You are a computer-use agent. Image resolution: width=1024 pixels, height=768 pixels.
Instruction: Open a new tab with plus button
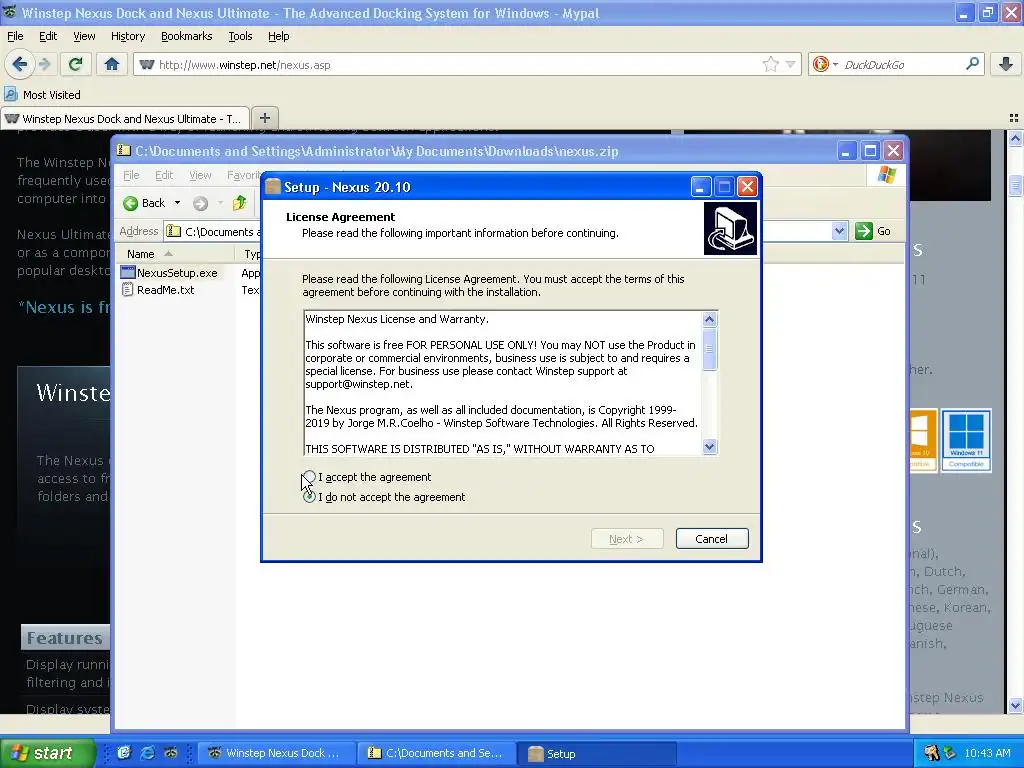(264, 118)
